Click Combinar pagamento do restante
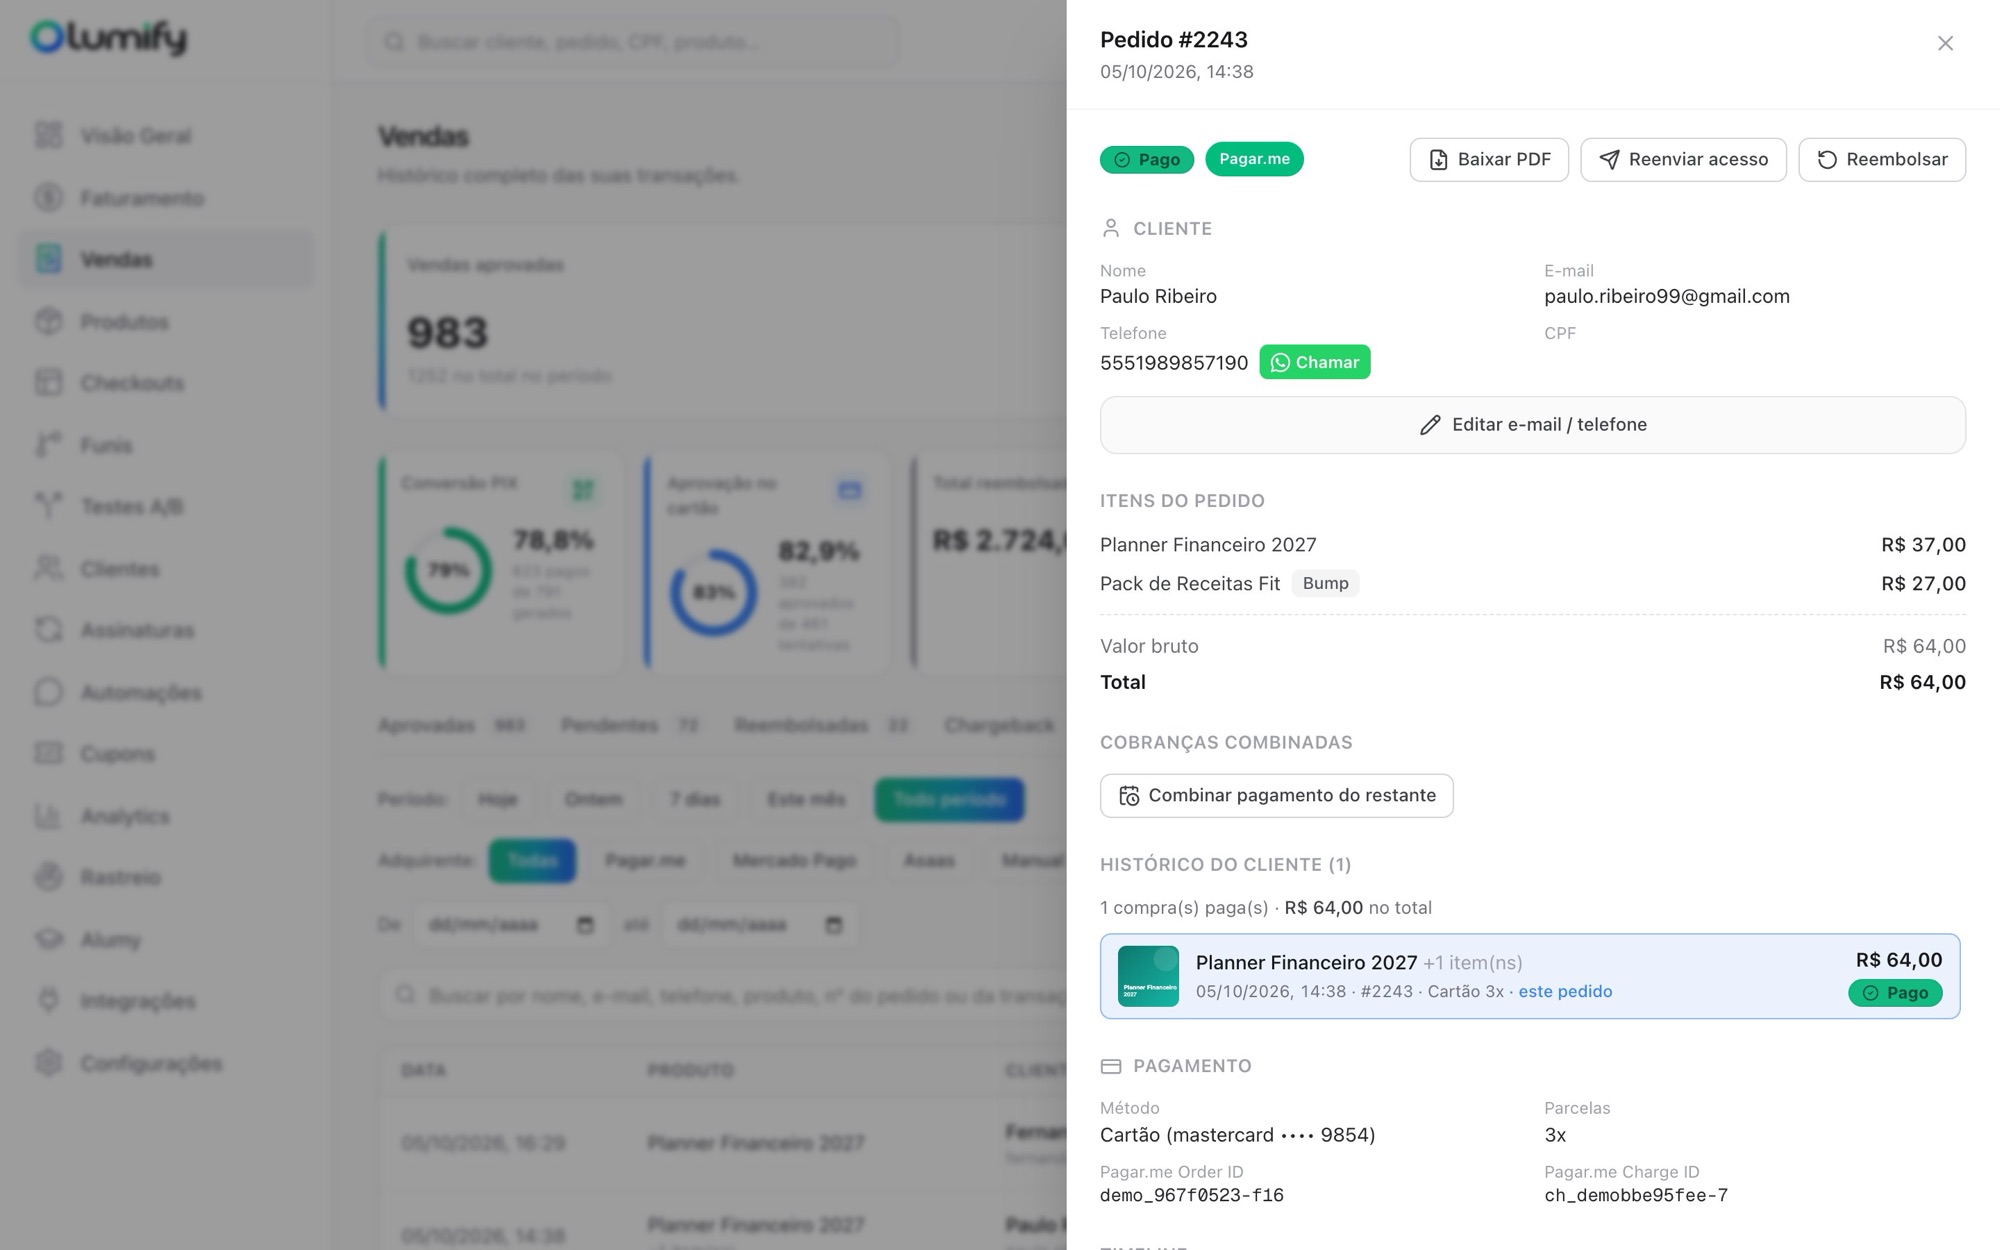This screenshot has width=2000, height=1250. tap(1277, 796)
